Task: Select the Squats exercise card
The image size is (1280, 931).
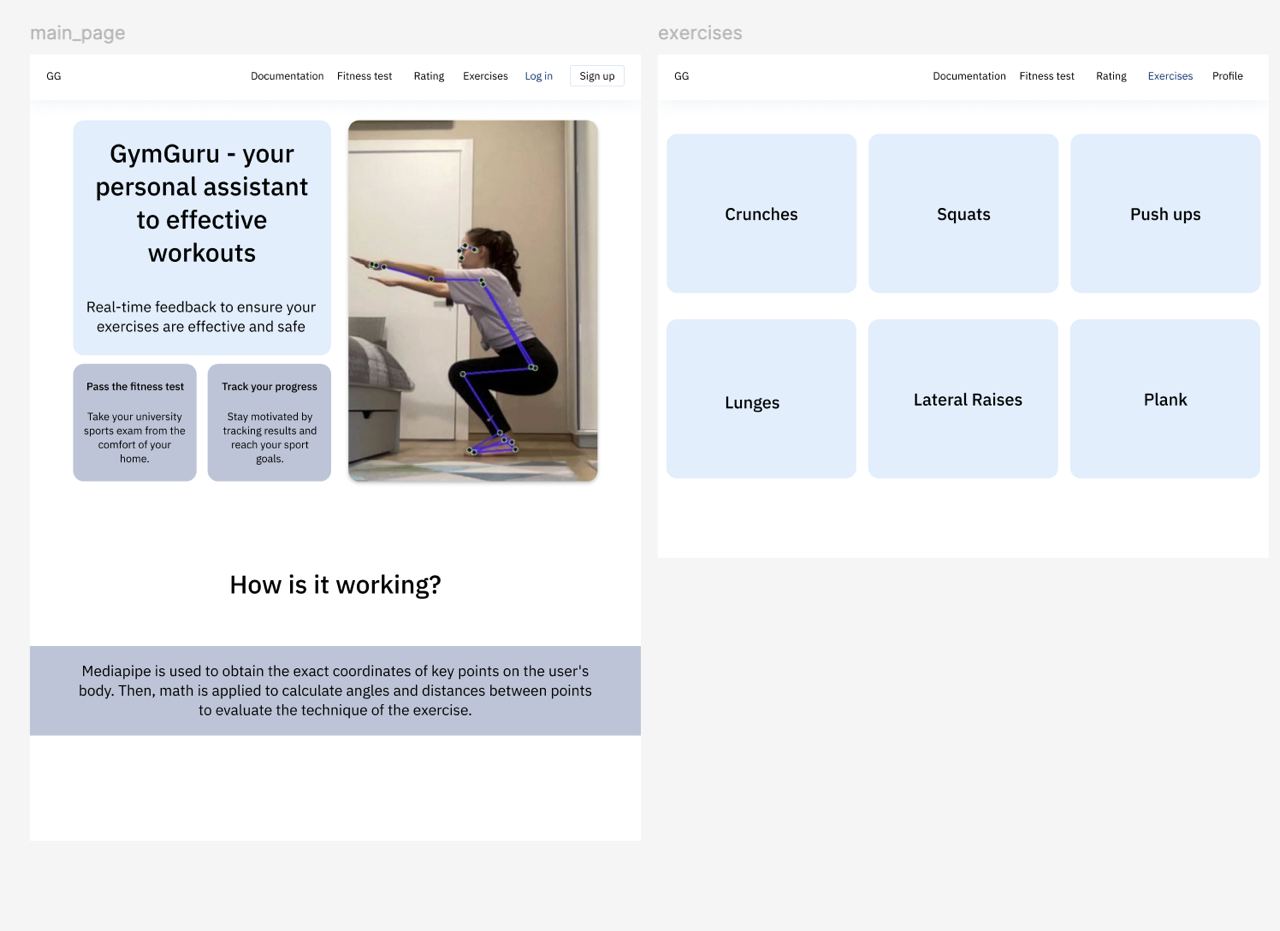Action: pos(963,214)
